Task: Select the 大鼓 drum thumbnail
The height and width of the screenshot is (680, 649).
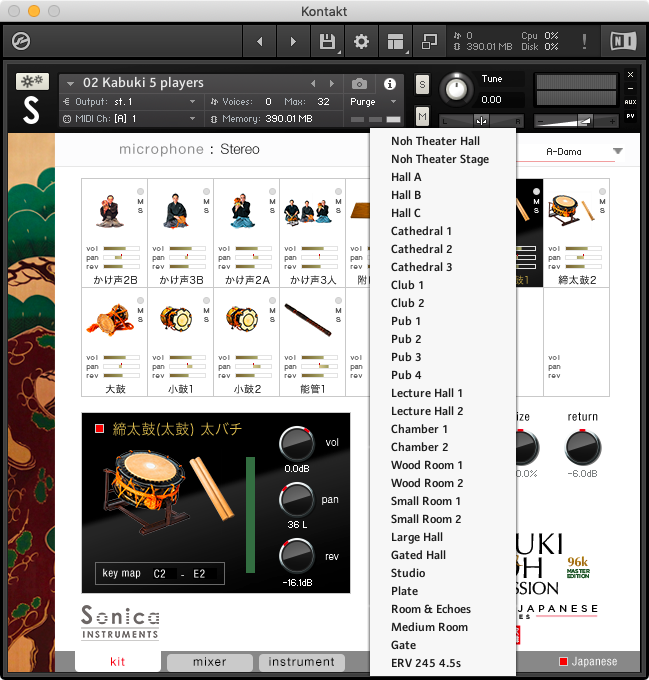Action: click(110, 320)
